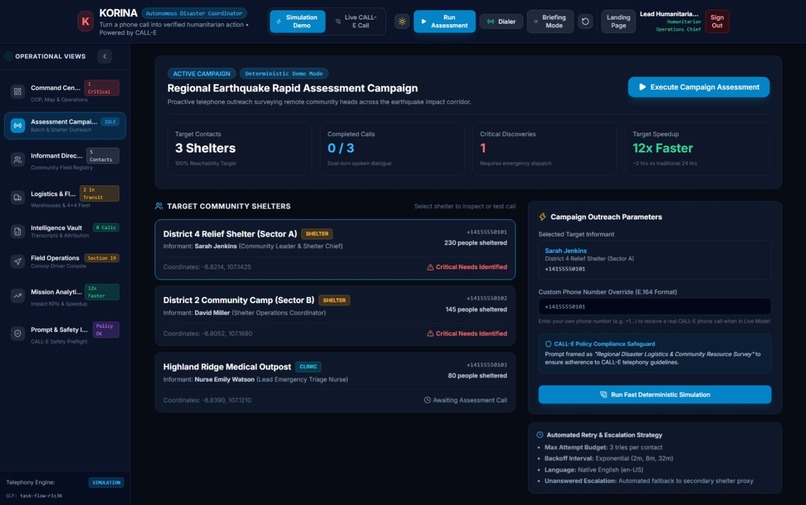The image size is (806, 505).
Task: Open Field Operations view
Action: point(65,261)
